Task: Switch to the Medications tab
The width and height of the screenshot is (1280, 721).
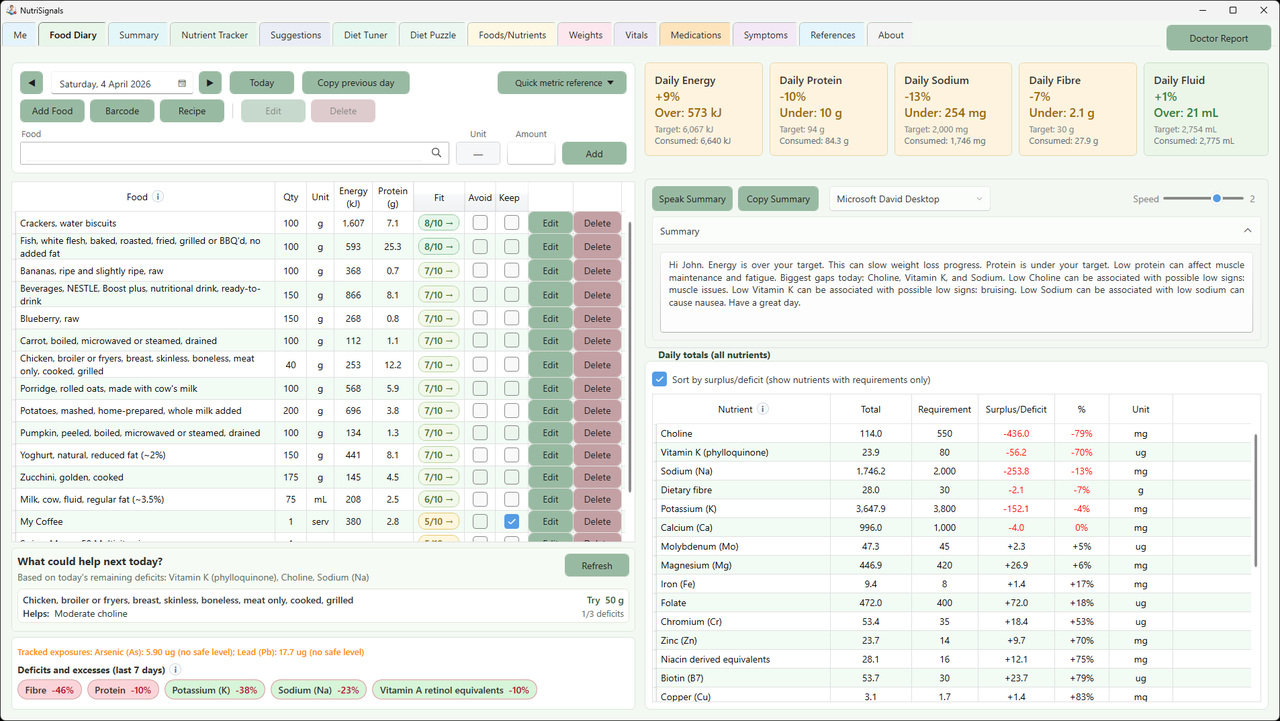Action: 694,33
